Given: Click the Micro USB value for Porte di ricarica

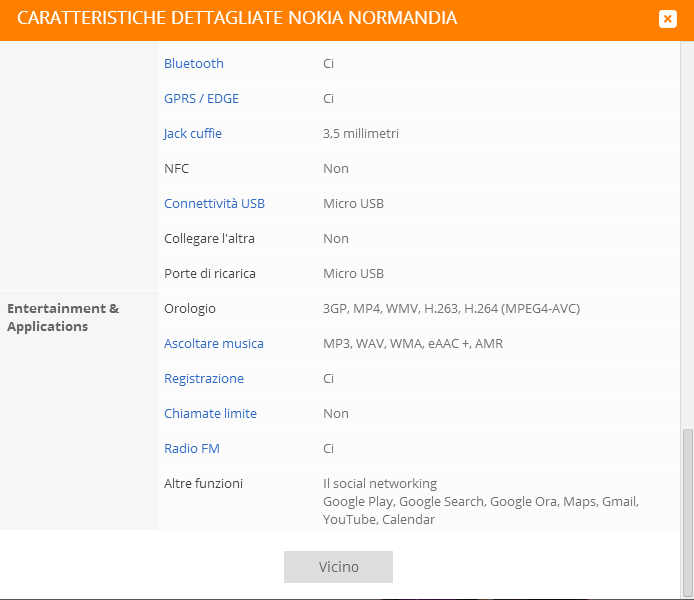Looking at the screenshot, I should coord(353,273).
